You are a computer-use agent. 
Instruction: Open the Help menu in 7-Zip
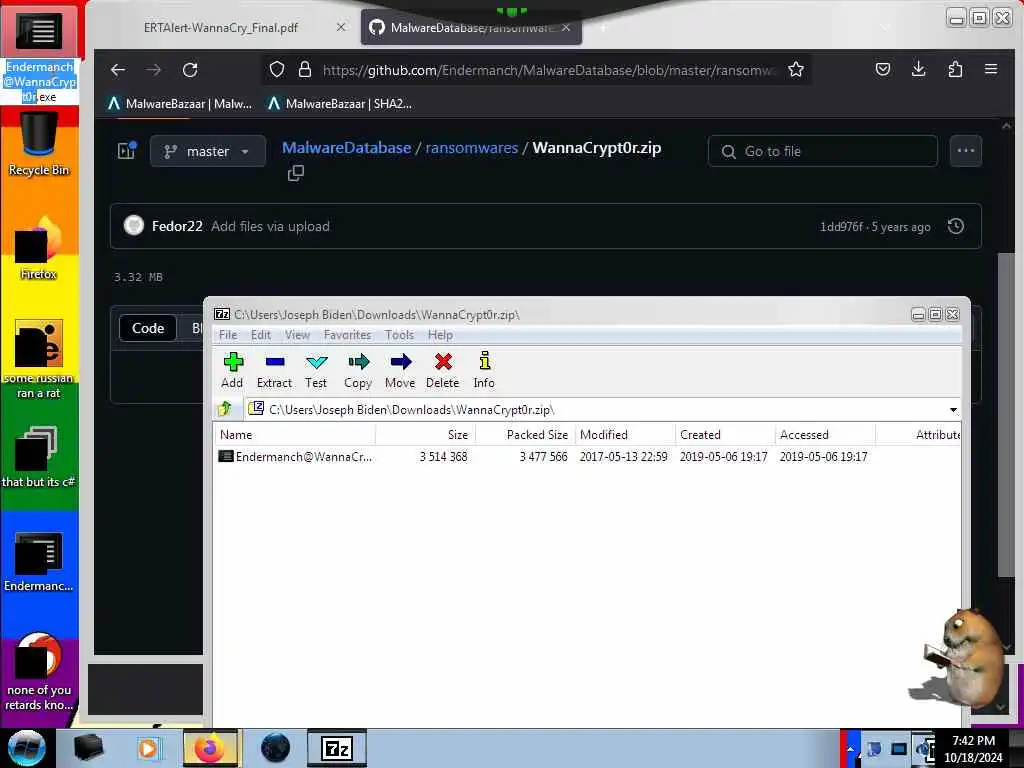pos(440,335)
